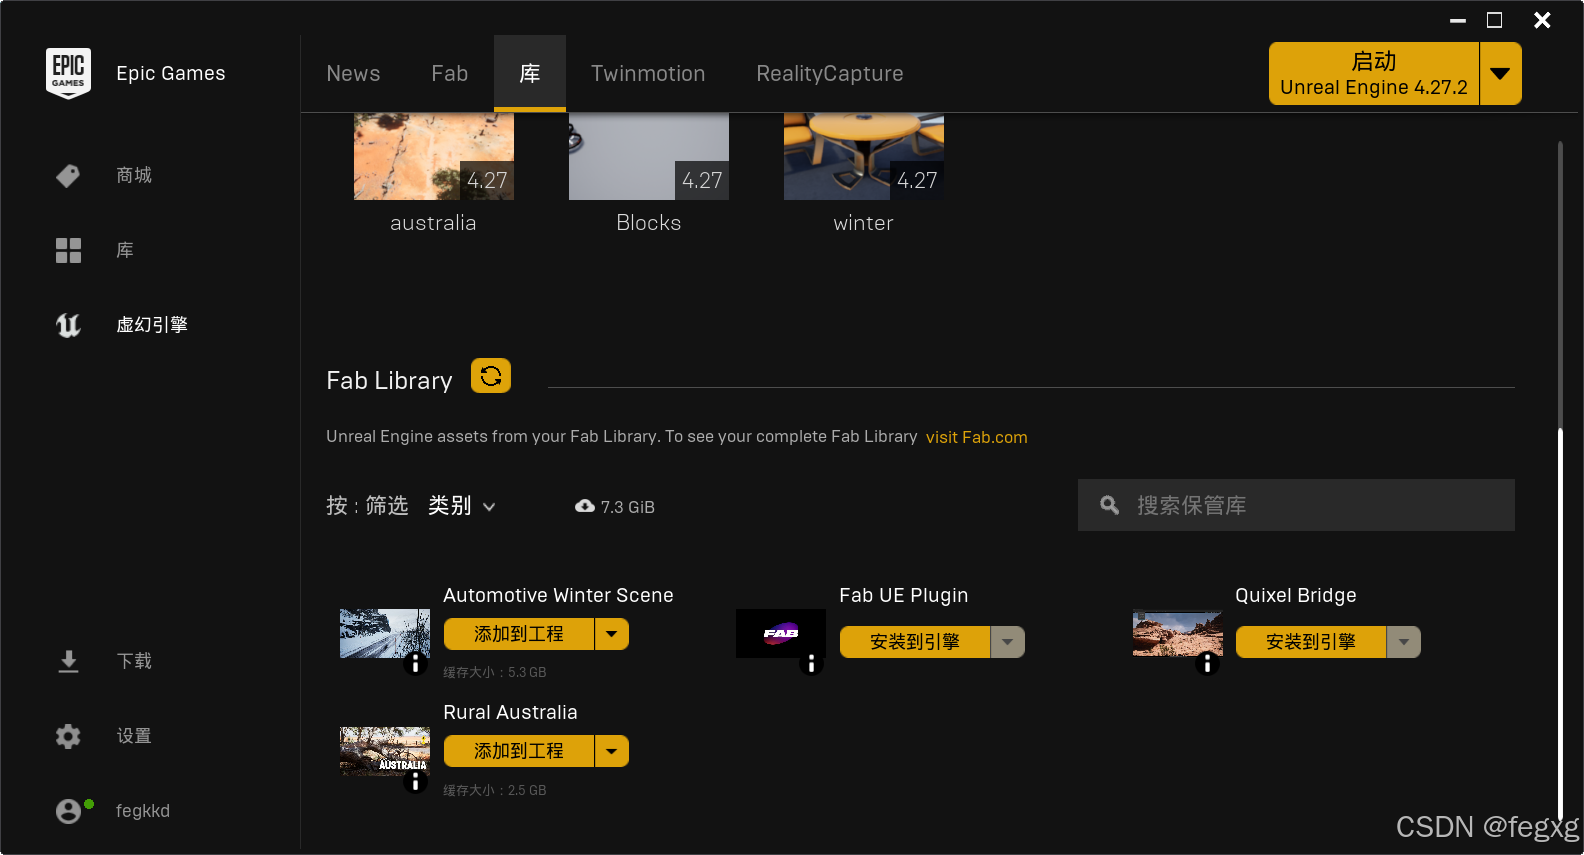Open 商城 store in the sidebar
Viewport: 1584px width, 855px height.
tap(134, 176)
